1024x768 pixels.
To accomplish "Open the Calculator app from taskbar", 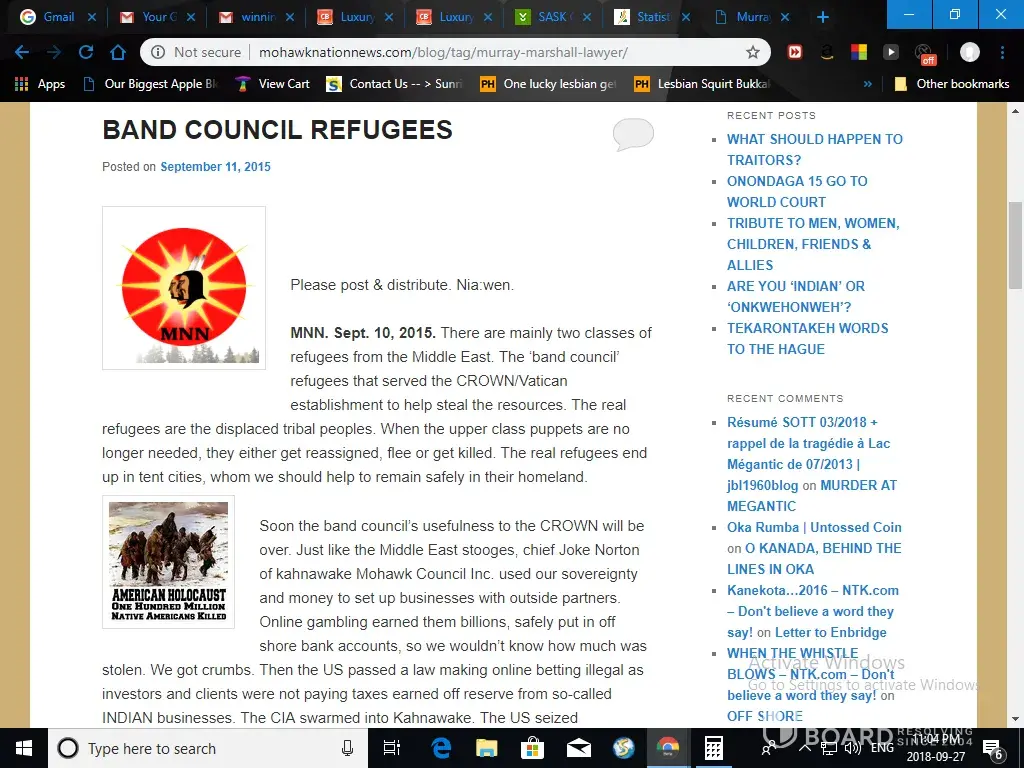I will click(x=714, y=748).
